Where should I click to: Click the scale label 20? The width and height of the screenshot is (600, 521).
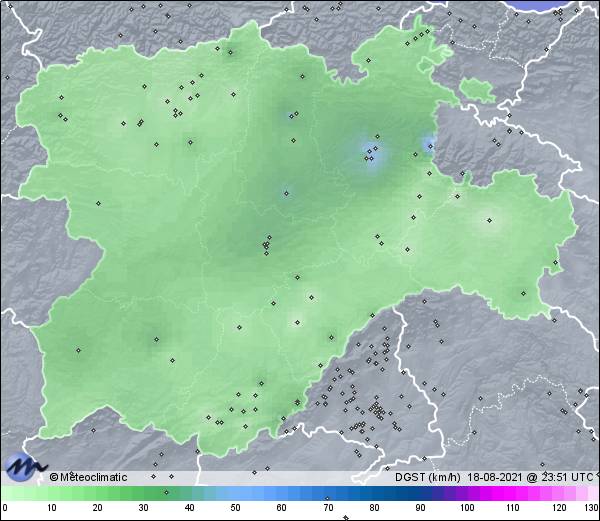pyautogui.click(x=97, y=508)
